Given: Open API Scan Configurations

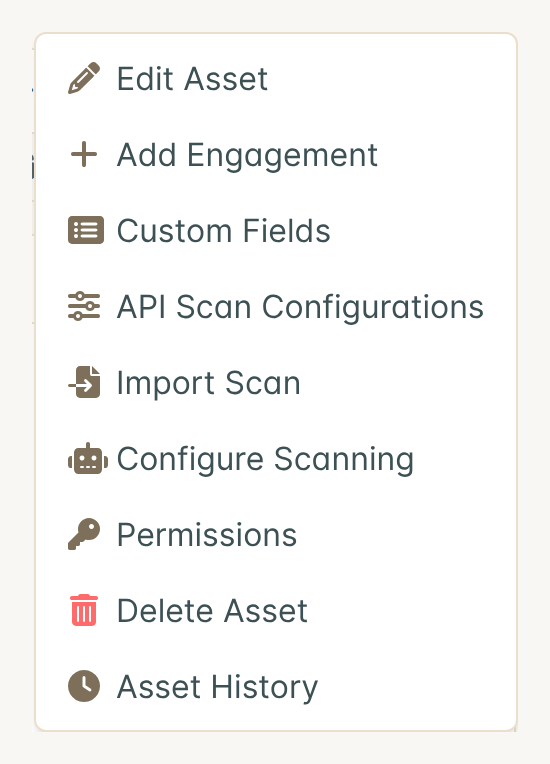Looking at the screenshot, I should pos(276,306).
